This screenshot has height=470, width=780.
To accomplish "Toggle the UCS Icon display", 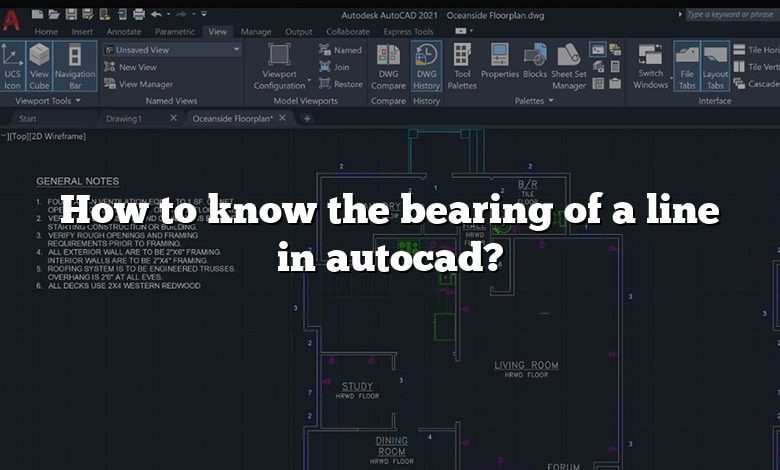I will [13, 65].
